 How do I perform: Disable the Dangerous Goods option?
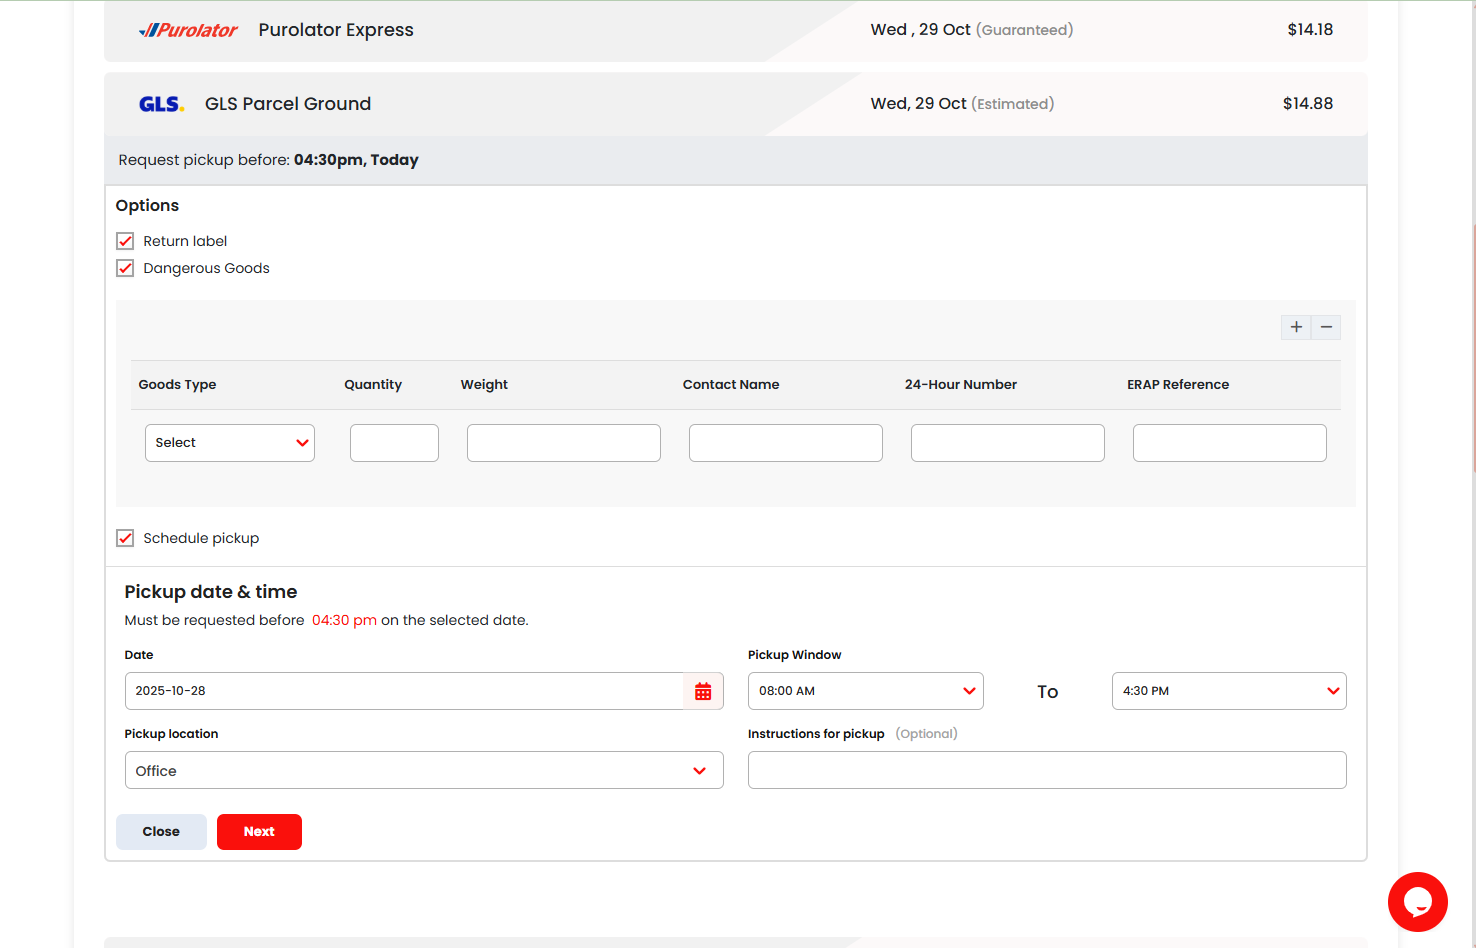125,268
